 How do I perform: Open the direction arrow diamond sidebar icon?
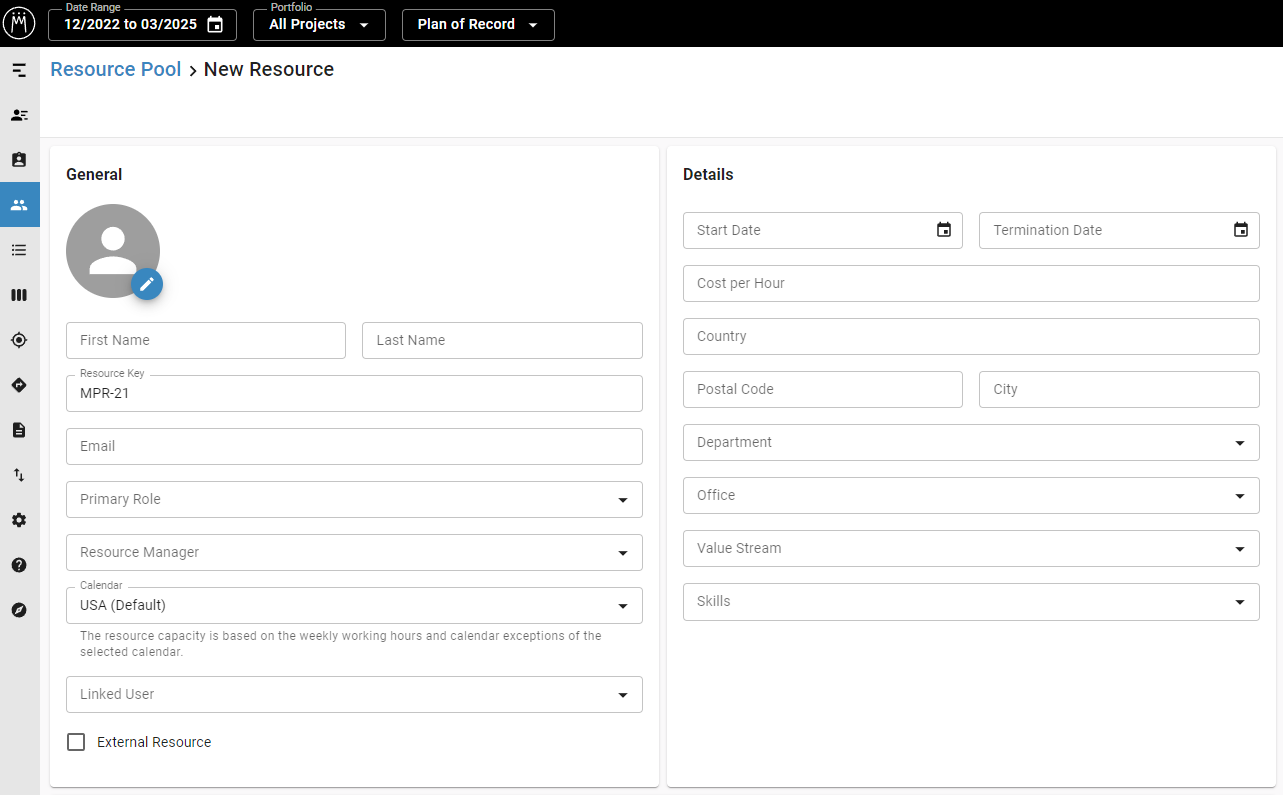tap(19, 385)
